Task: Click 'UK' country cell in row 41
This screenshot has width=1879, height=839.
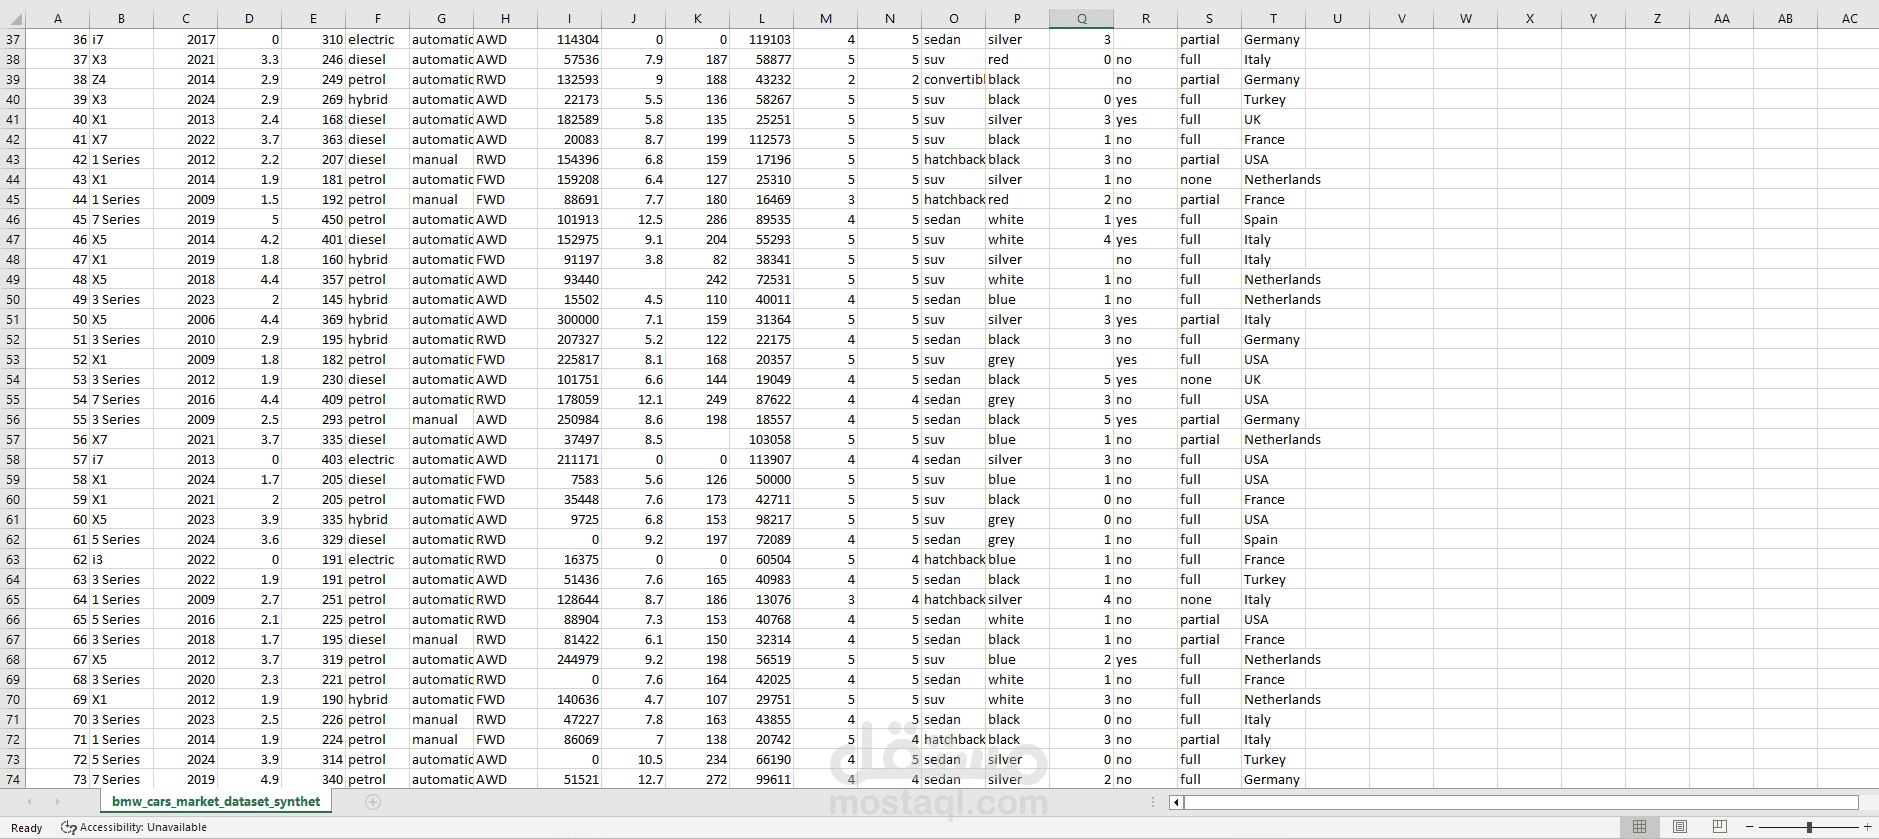Action: pyautogui.click(x=1274, y=120)
